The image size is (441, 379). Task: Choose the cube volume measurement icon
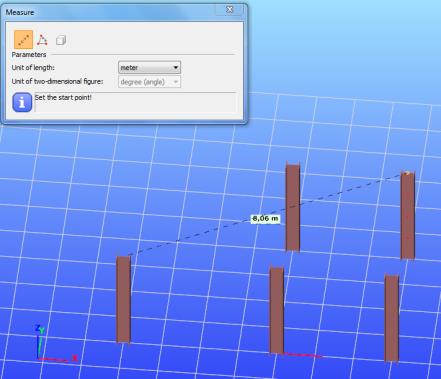(x=61, y=40)
